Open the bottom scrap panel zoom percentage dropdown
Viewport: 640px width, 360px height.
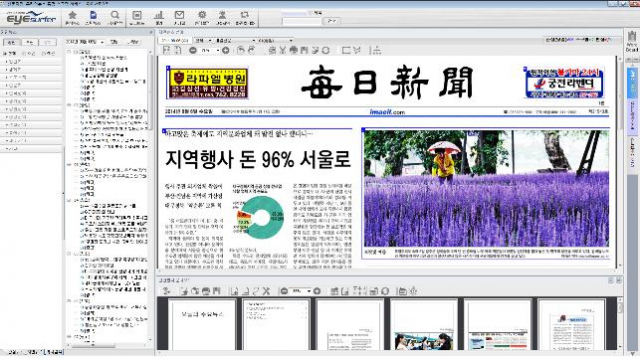pos(309,291)
